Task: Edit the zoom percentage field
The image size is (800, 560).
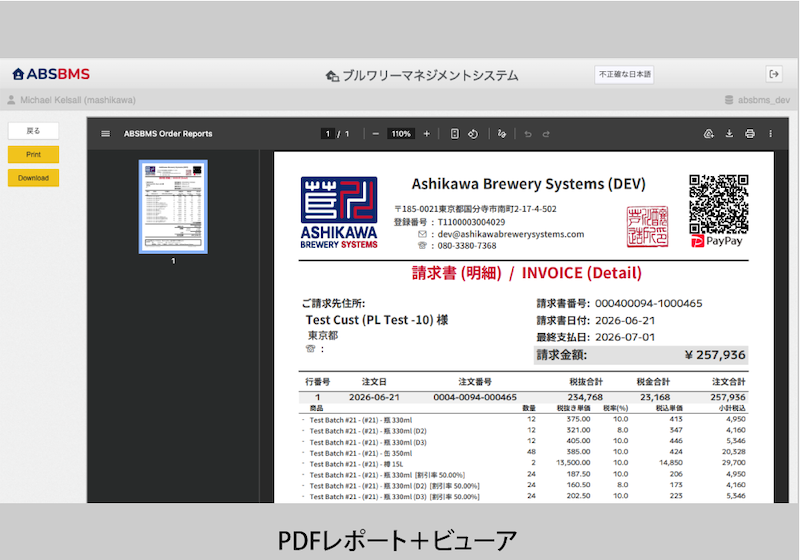Action: (x=401, y=134)
